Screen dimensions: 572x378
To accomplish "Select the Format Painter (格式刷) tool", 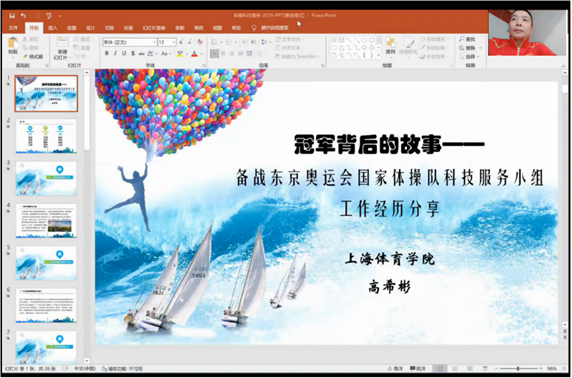I will (x=33, y=57).
